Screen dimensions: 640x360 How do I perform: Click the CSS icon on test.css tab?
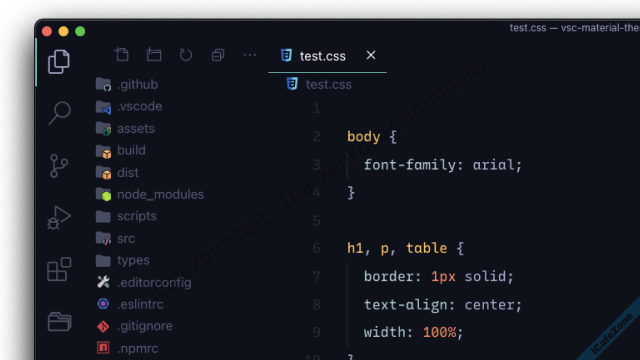click(x=286, y=55)
